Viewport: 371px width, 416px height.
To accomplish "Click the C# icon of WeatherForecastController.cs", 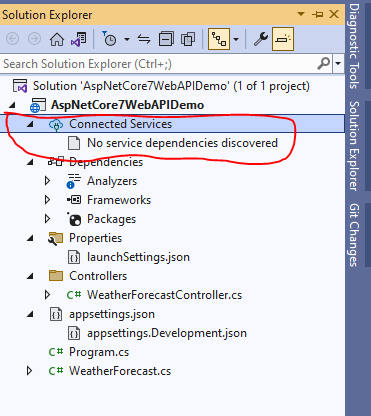I will point(74,295).
